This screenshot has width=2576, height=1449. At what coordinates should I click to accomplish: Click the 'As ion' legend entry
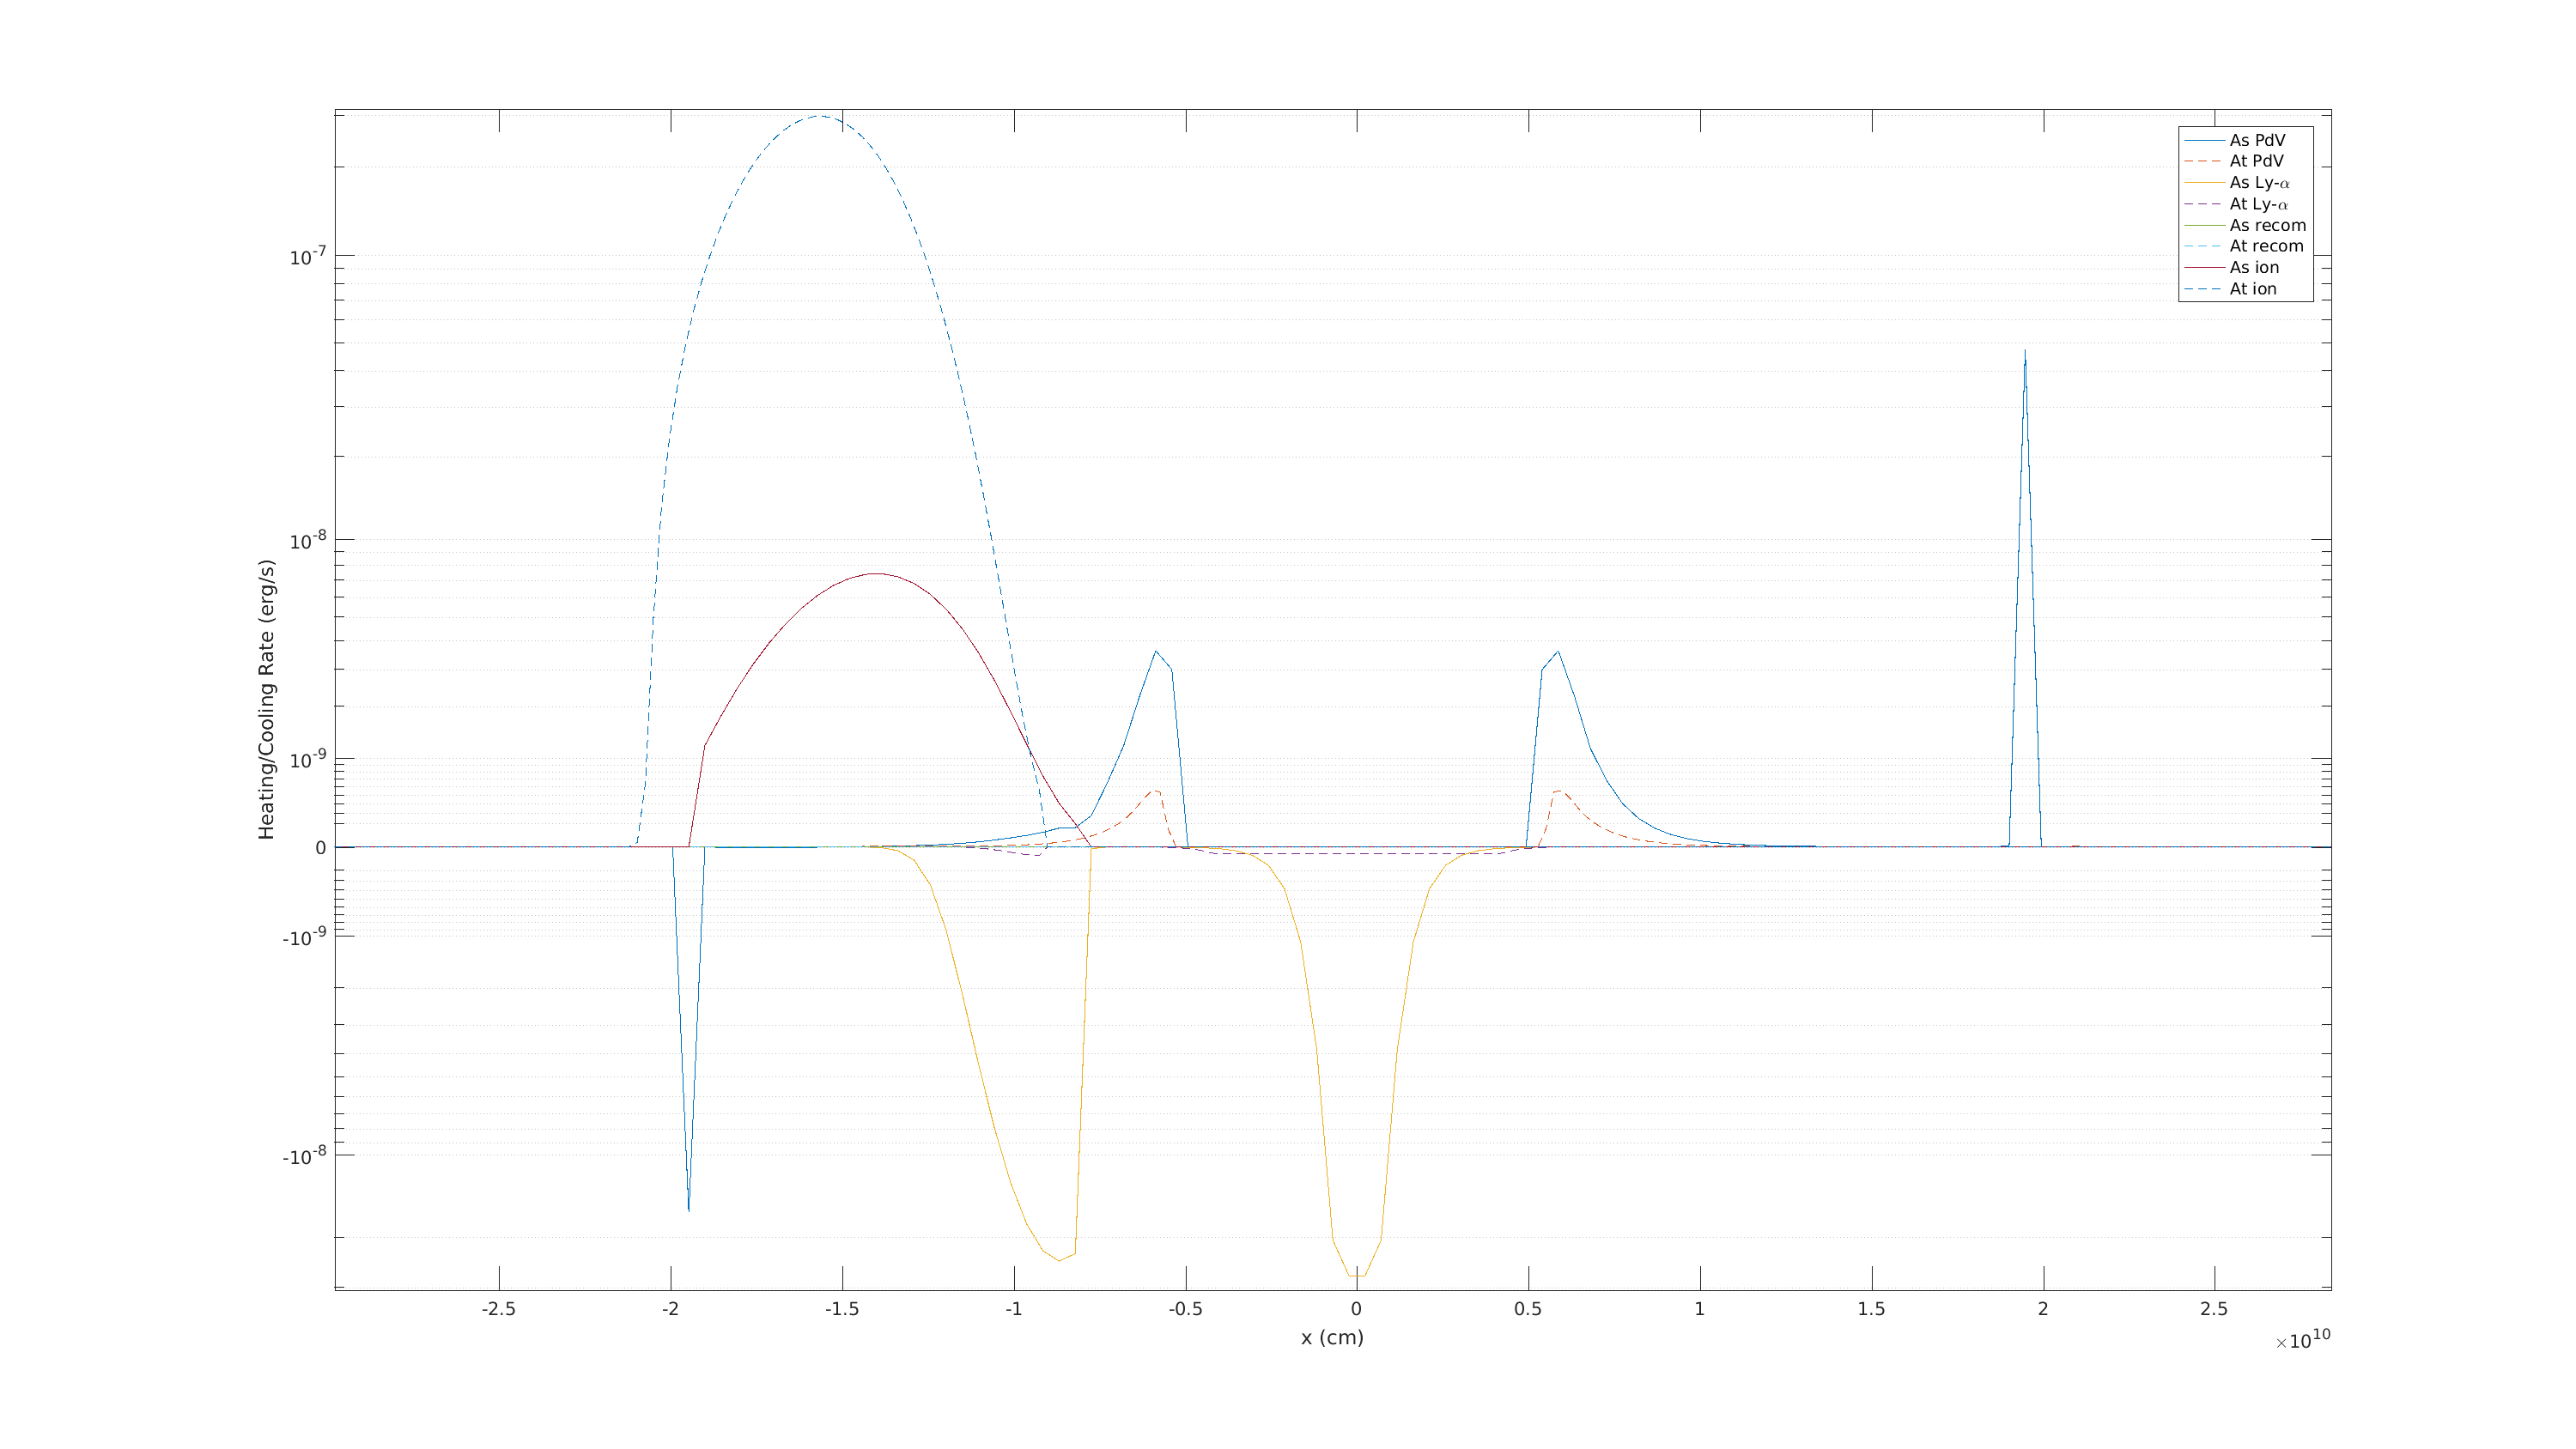coord(2241,267)
